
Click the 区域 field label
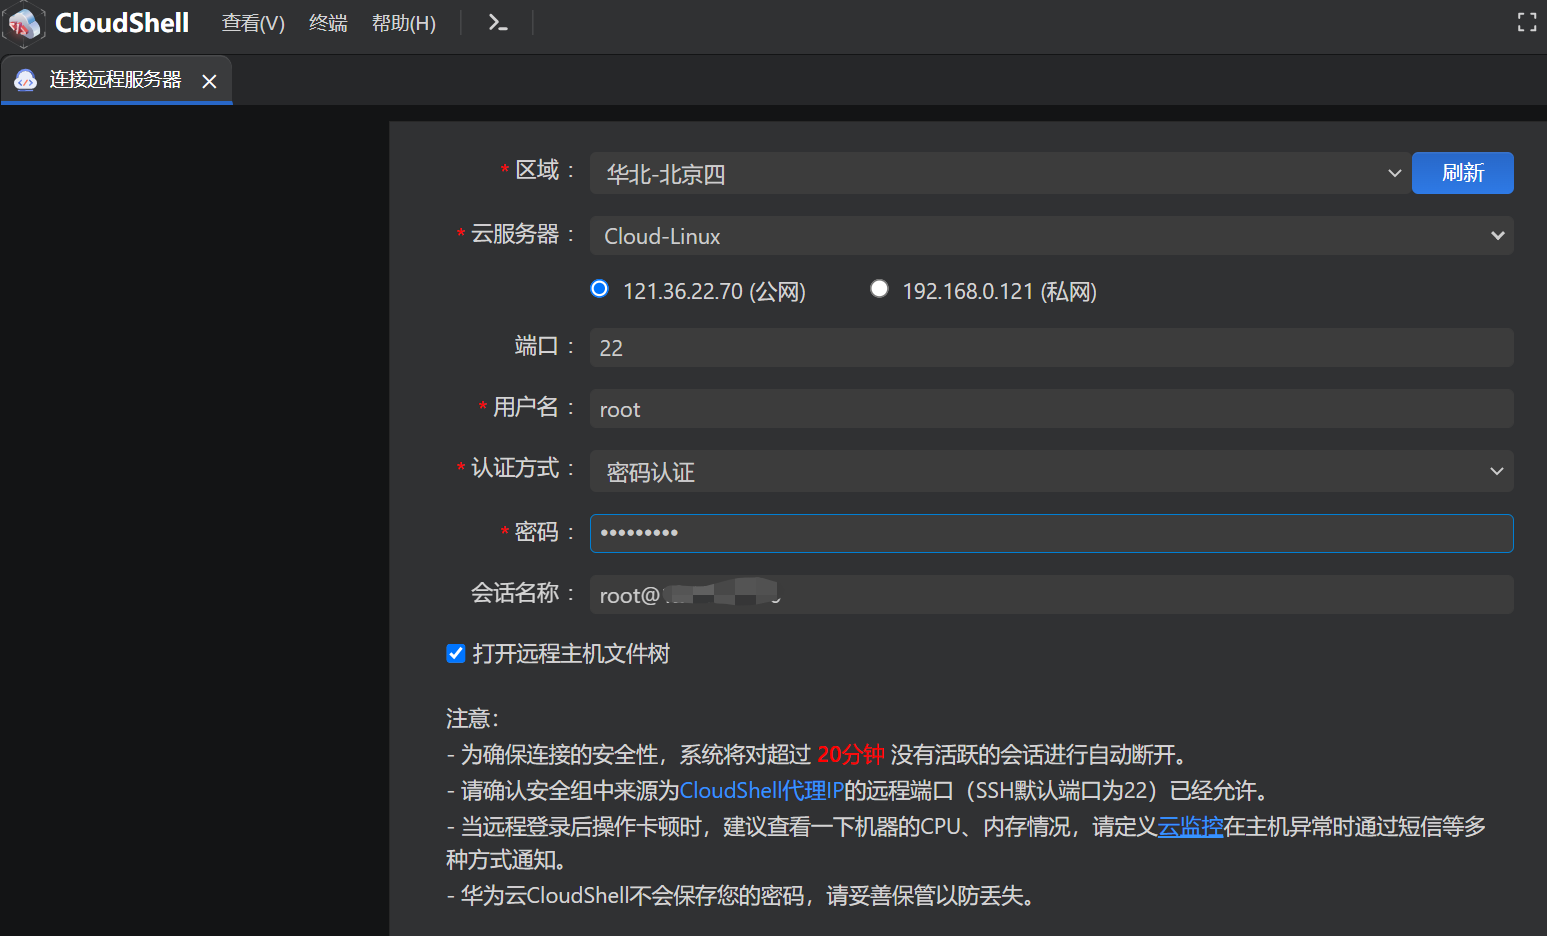pos(537,170)
